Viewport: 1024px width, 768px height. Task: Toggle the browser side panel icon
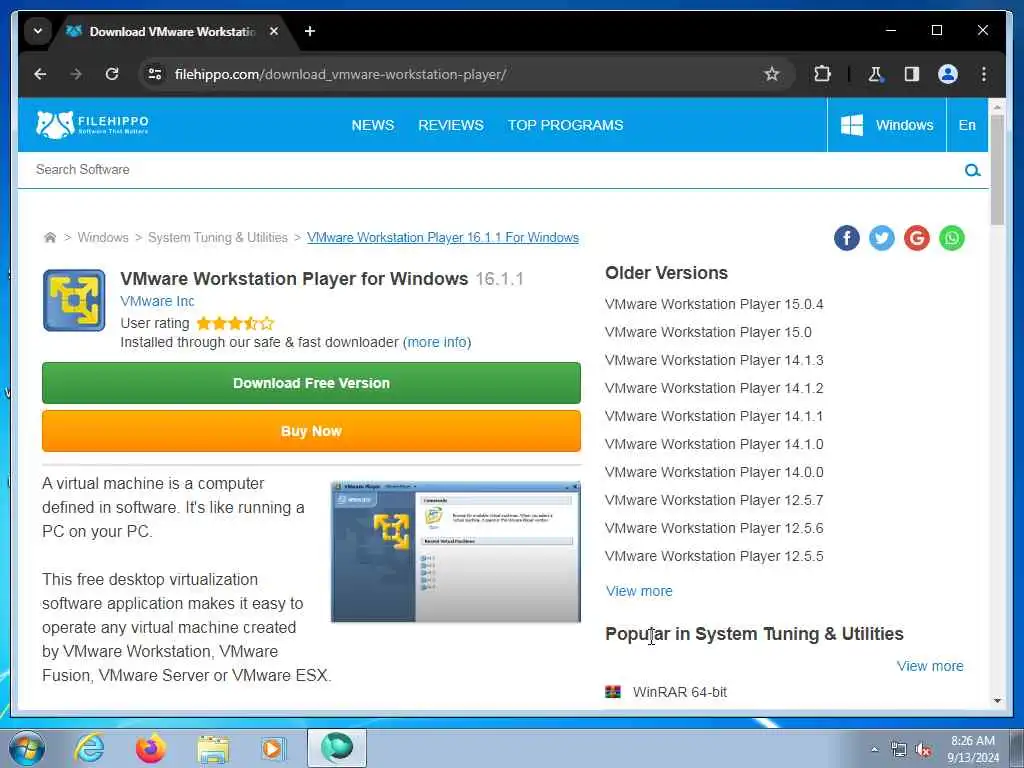coord(912,74)
